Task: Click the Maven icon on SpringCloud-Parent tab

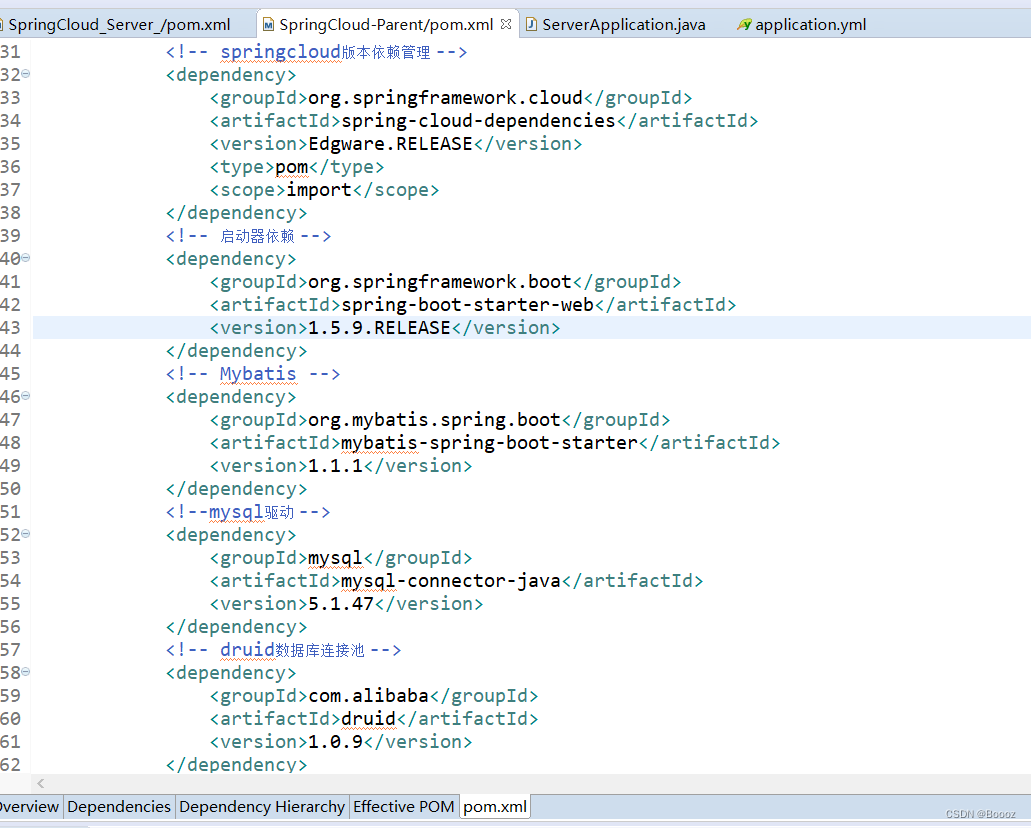Action: (268, 25)
